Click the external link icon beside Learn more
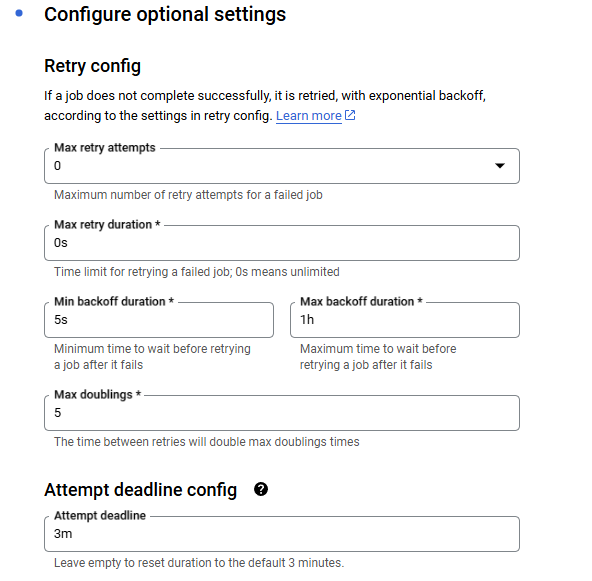592x581 pixels. click(350, 115)
